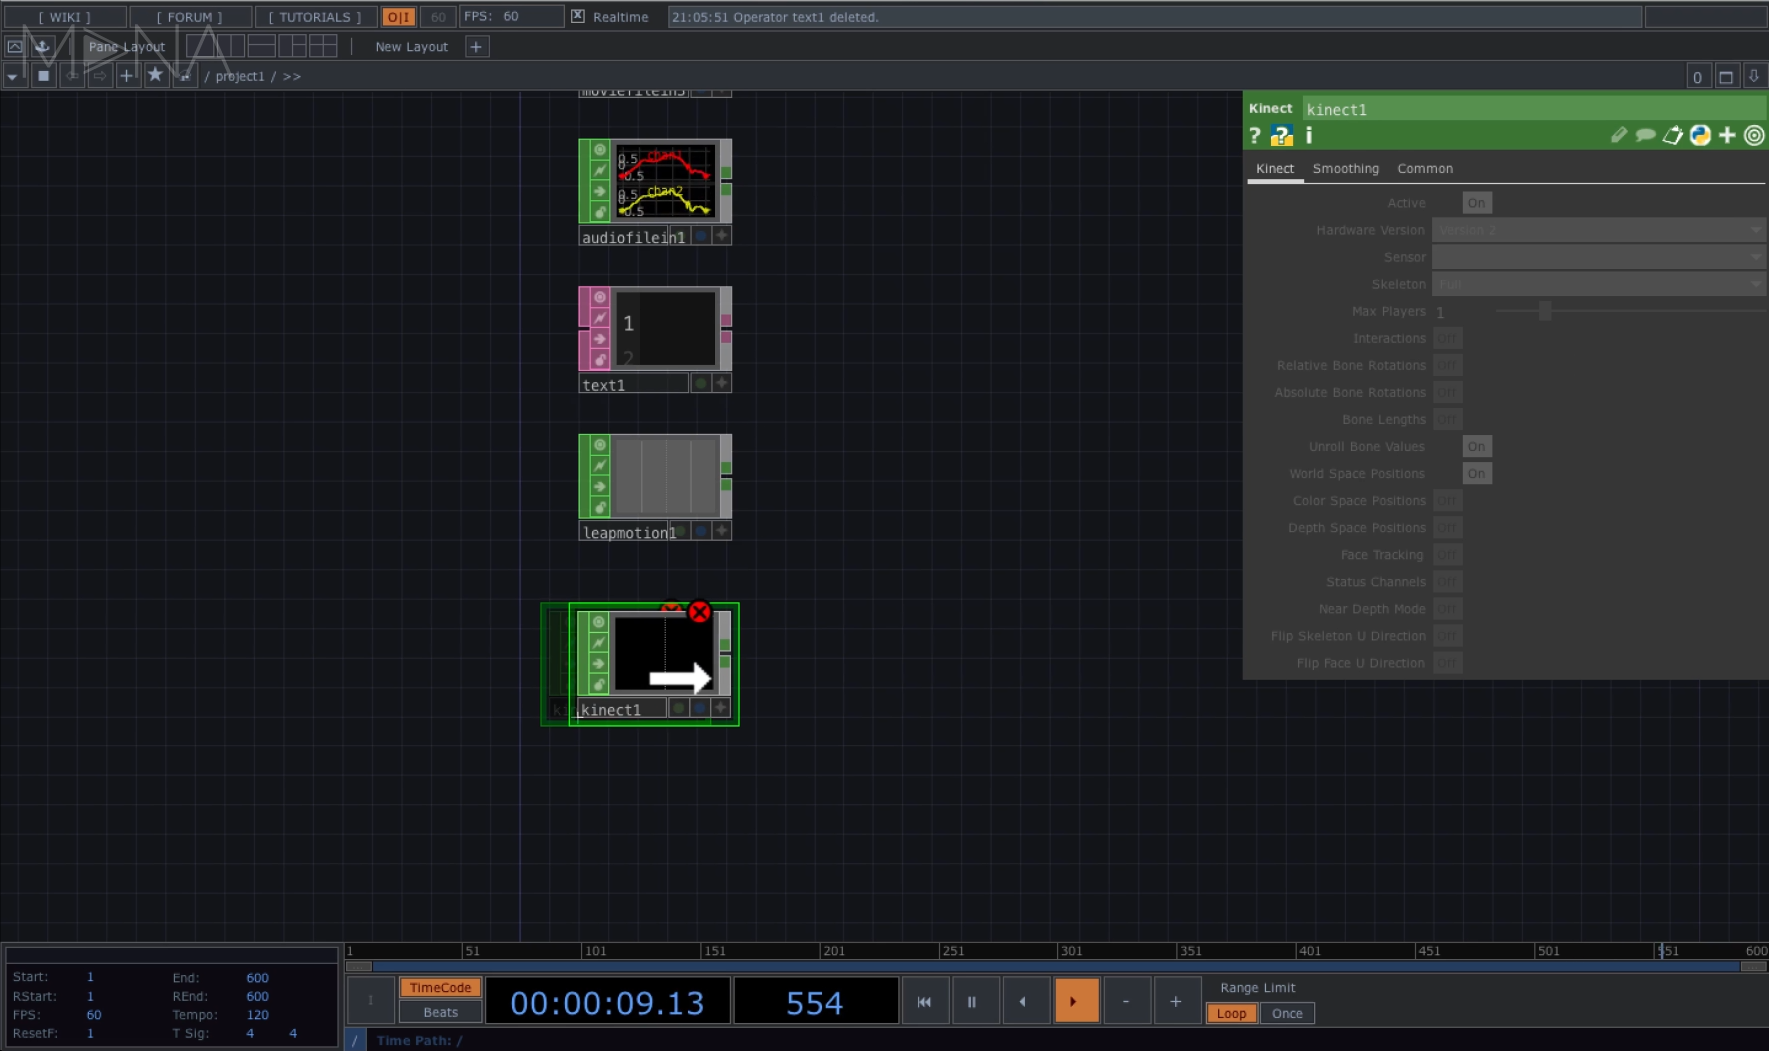Open the Skeleton dropdown

(x=1598, y=284)
